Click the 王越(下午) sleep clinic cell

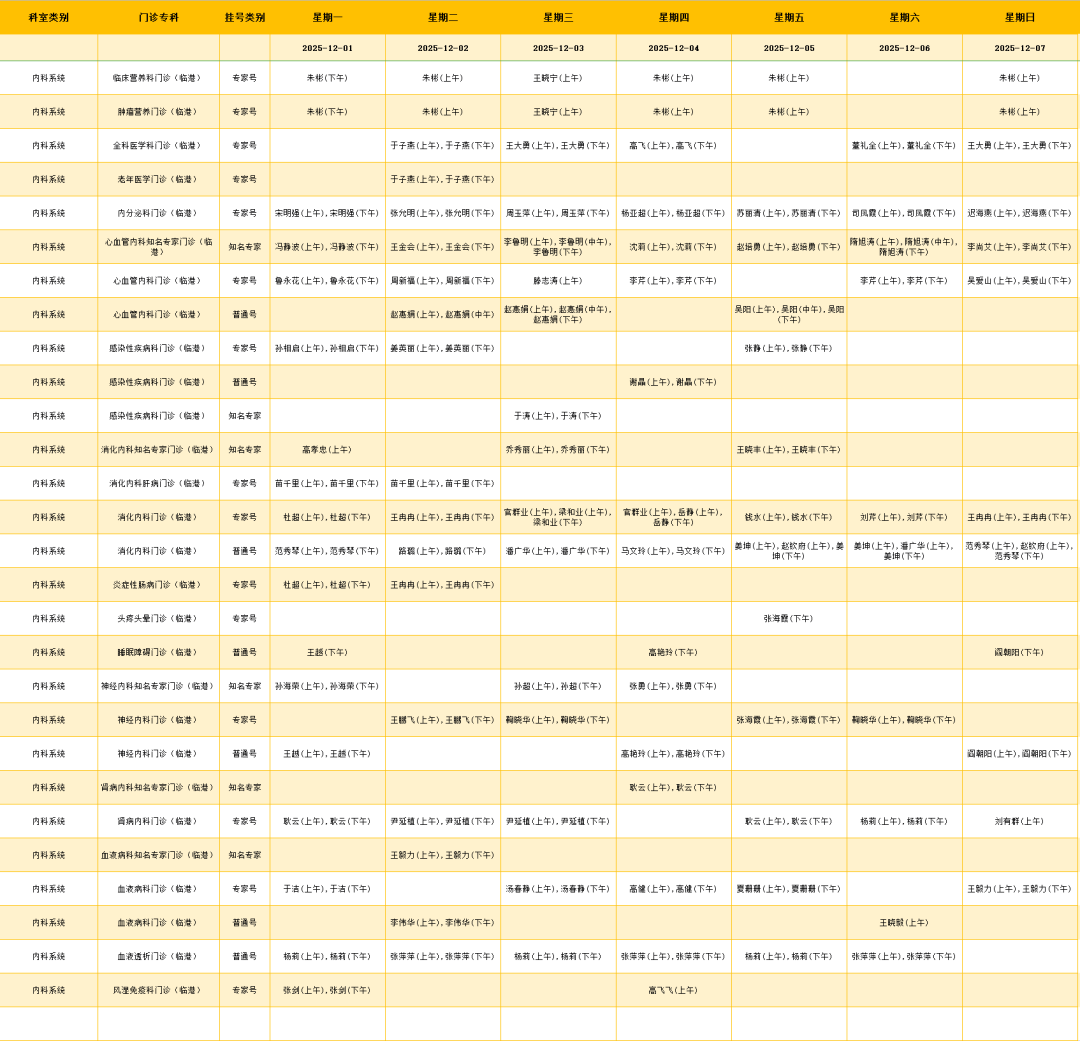coord(327,652)
